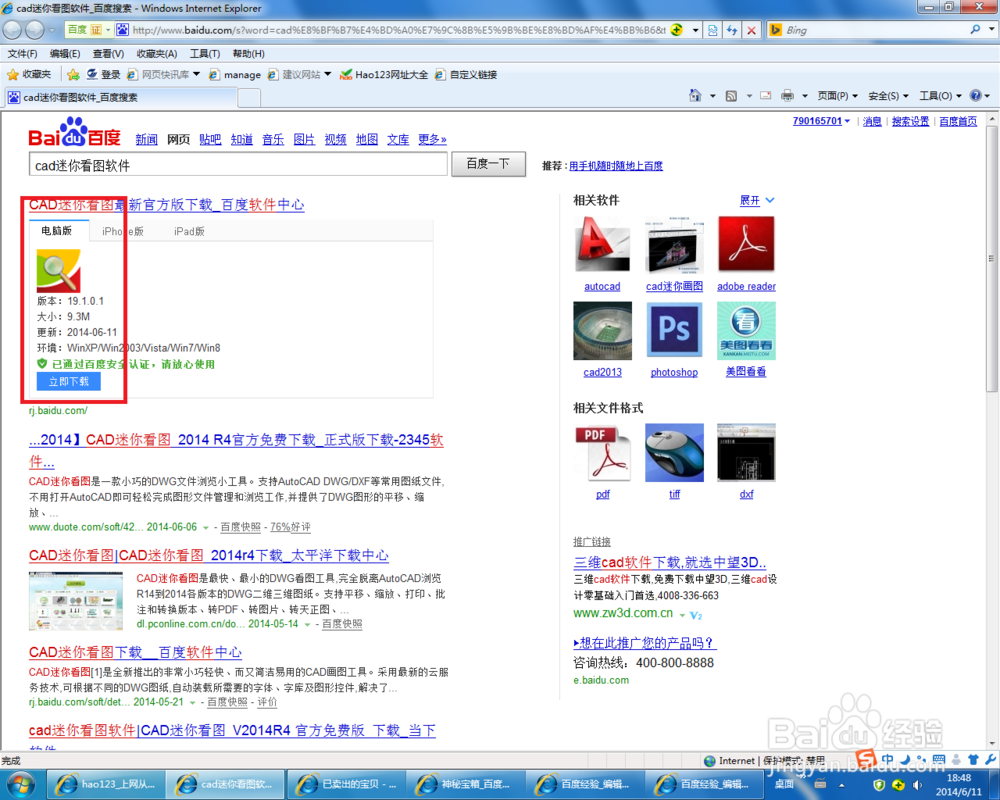This screenshot has width=1000, height=800.
Task: Click the tiff mouse image icon
Action: (674, 452)
